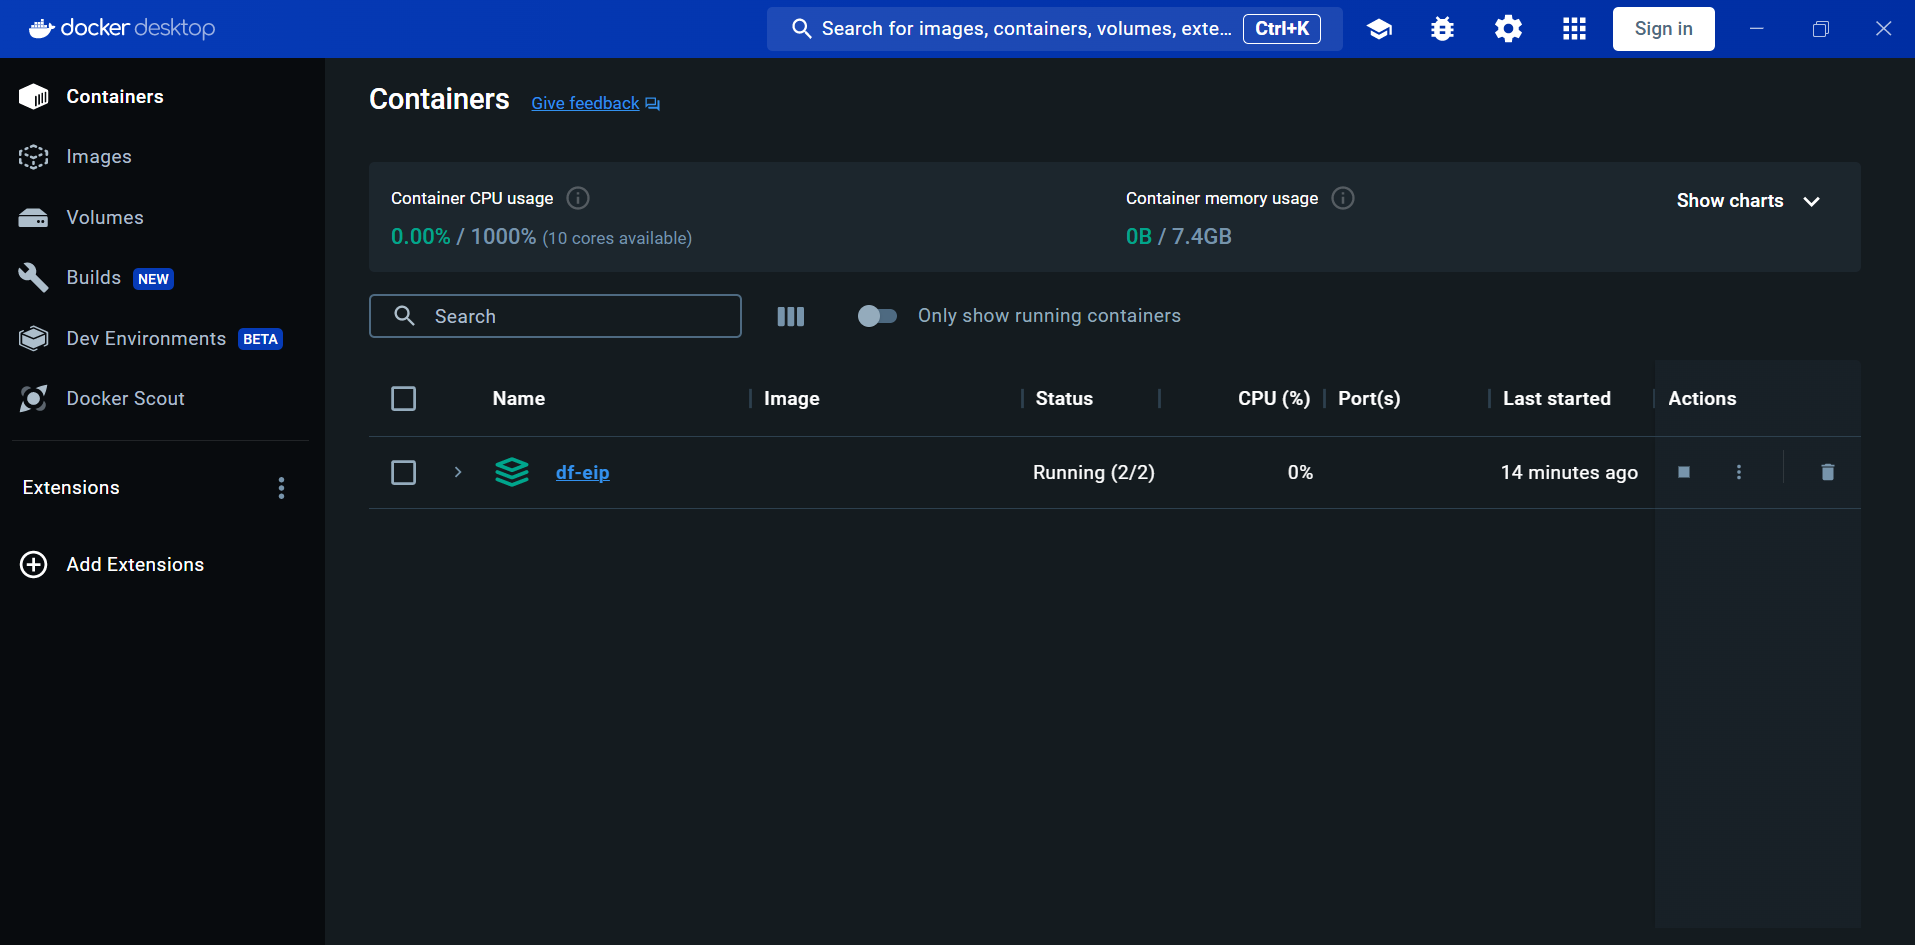
Task: Open more actions menu for df-eip
Action: click(x=1738, y=472)
